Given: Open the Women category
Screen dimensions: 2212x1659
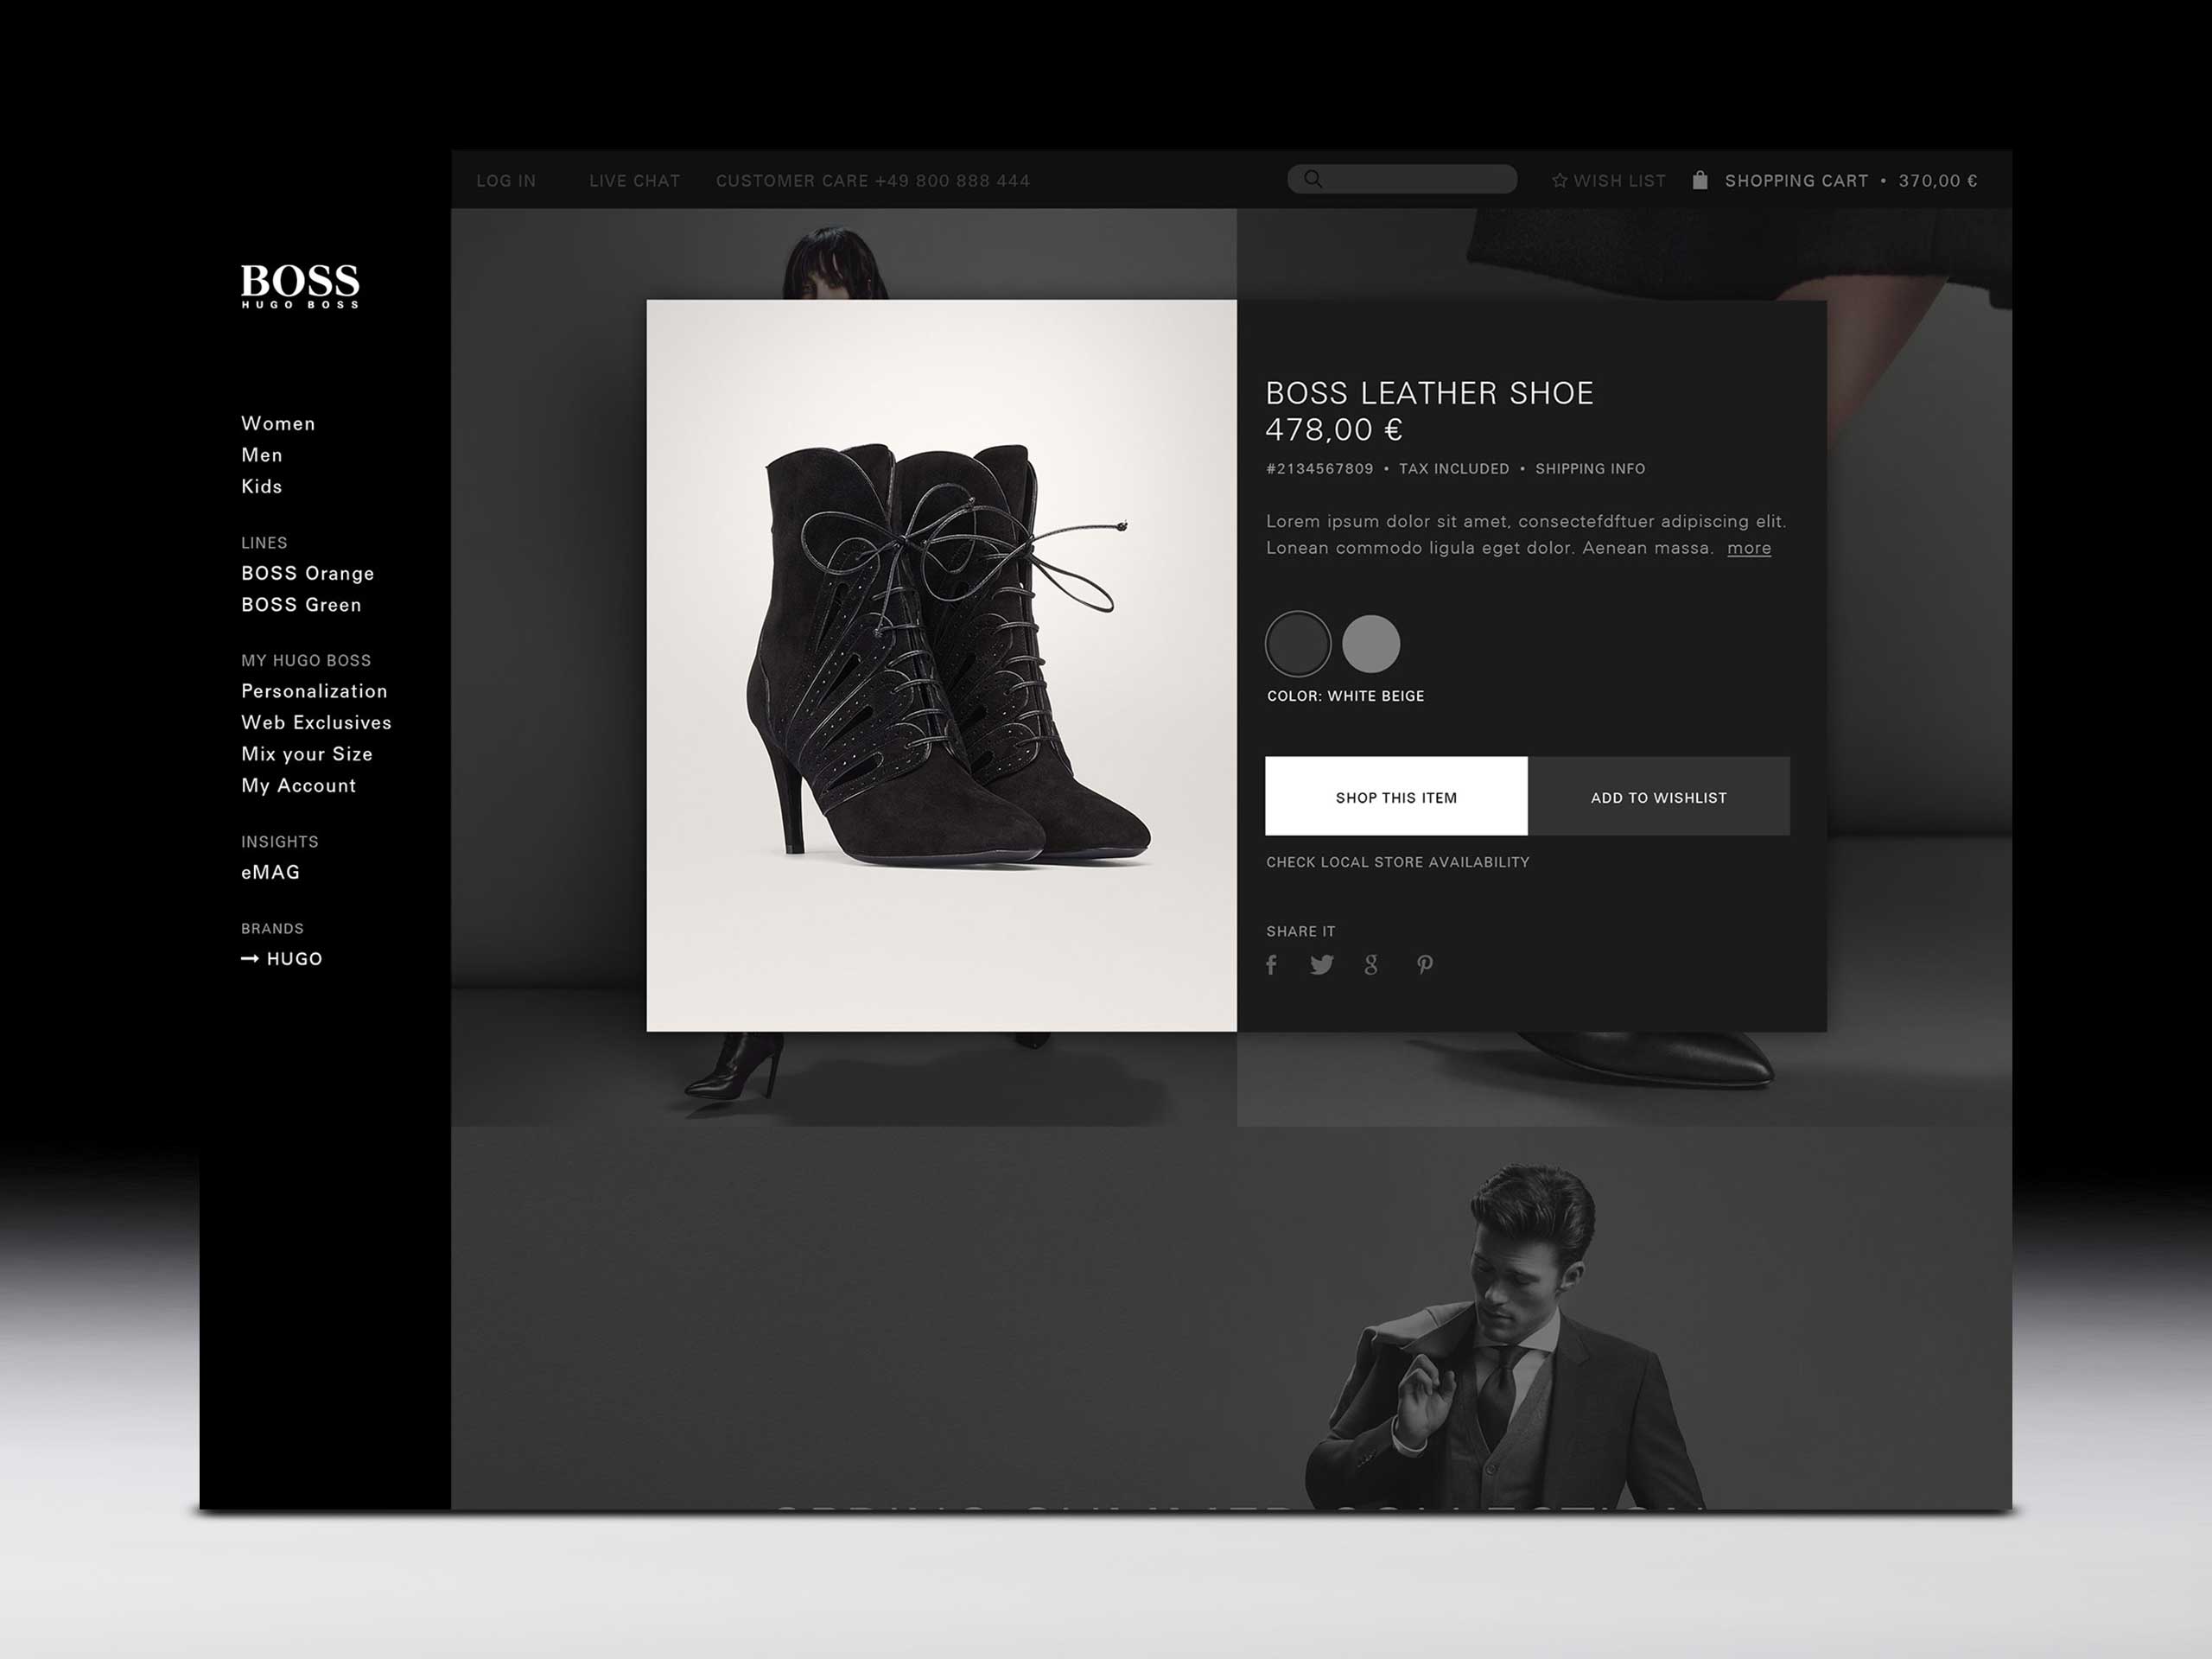Looking at the screenshot, I should click(278, 423).
